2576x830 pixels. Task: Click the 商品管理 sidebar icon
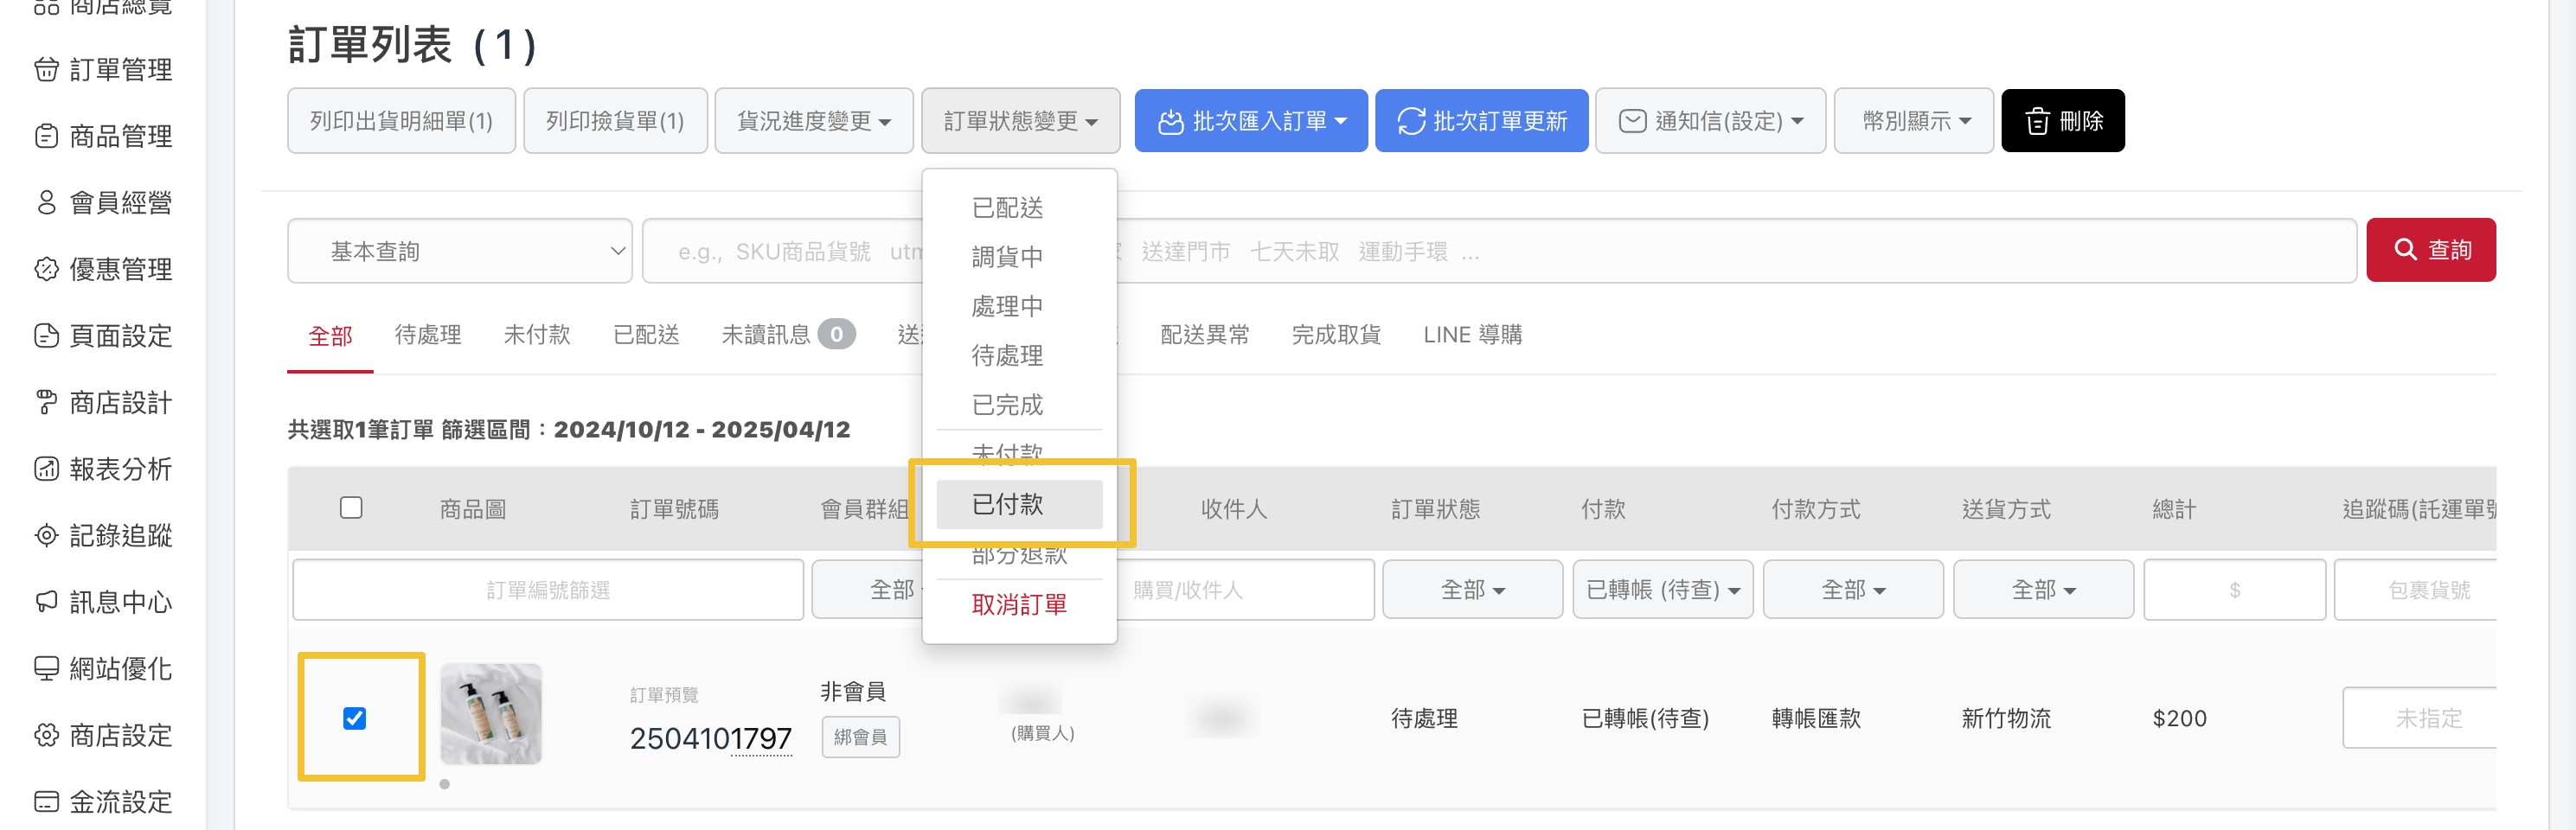pos(46,136)
